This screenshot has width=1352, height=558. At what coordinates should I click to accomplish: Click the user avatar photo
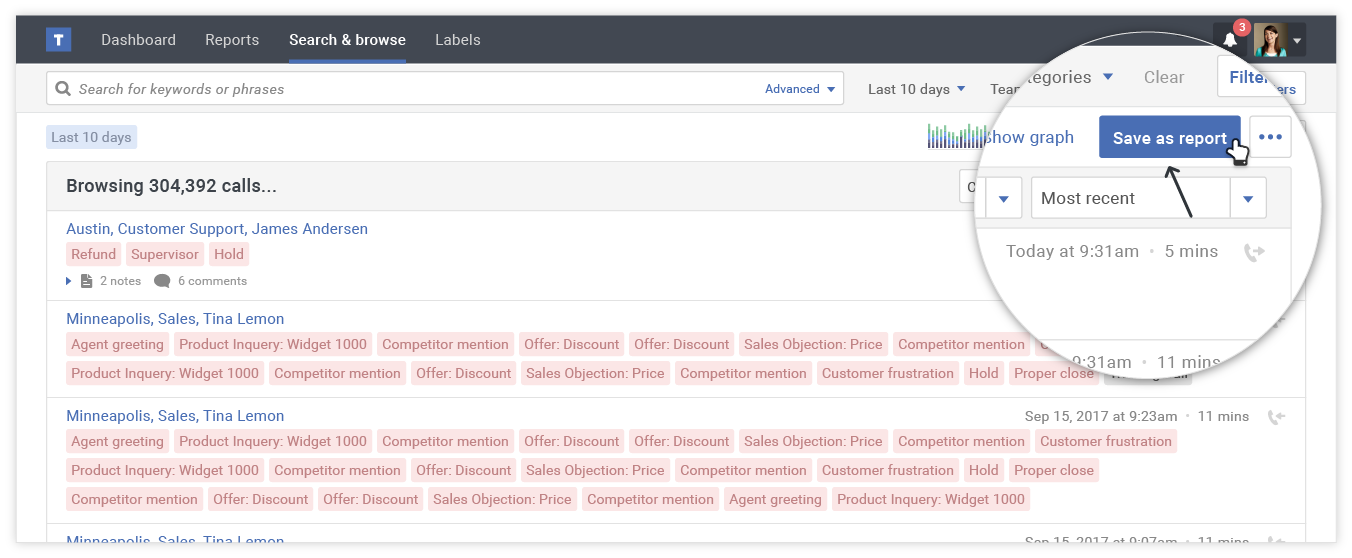pos(1270,40)
